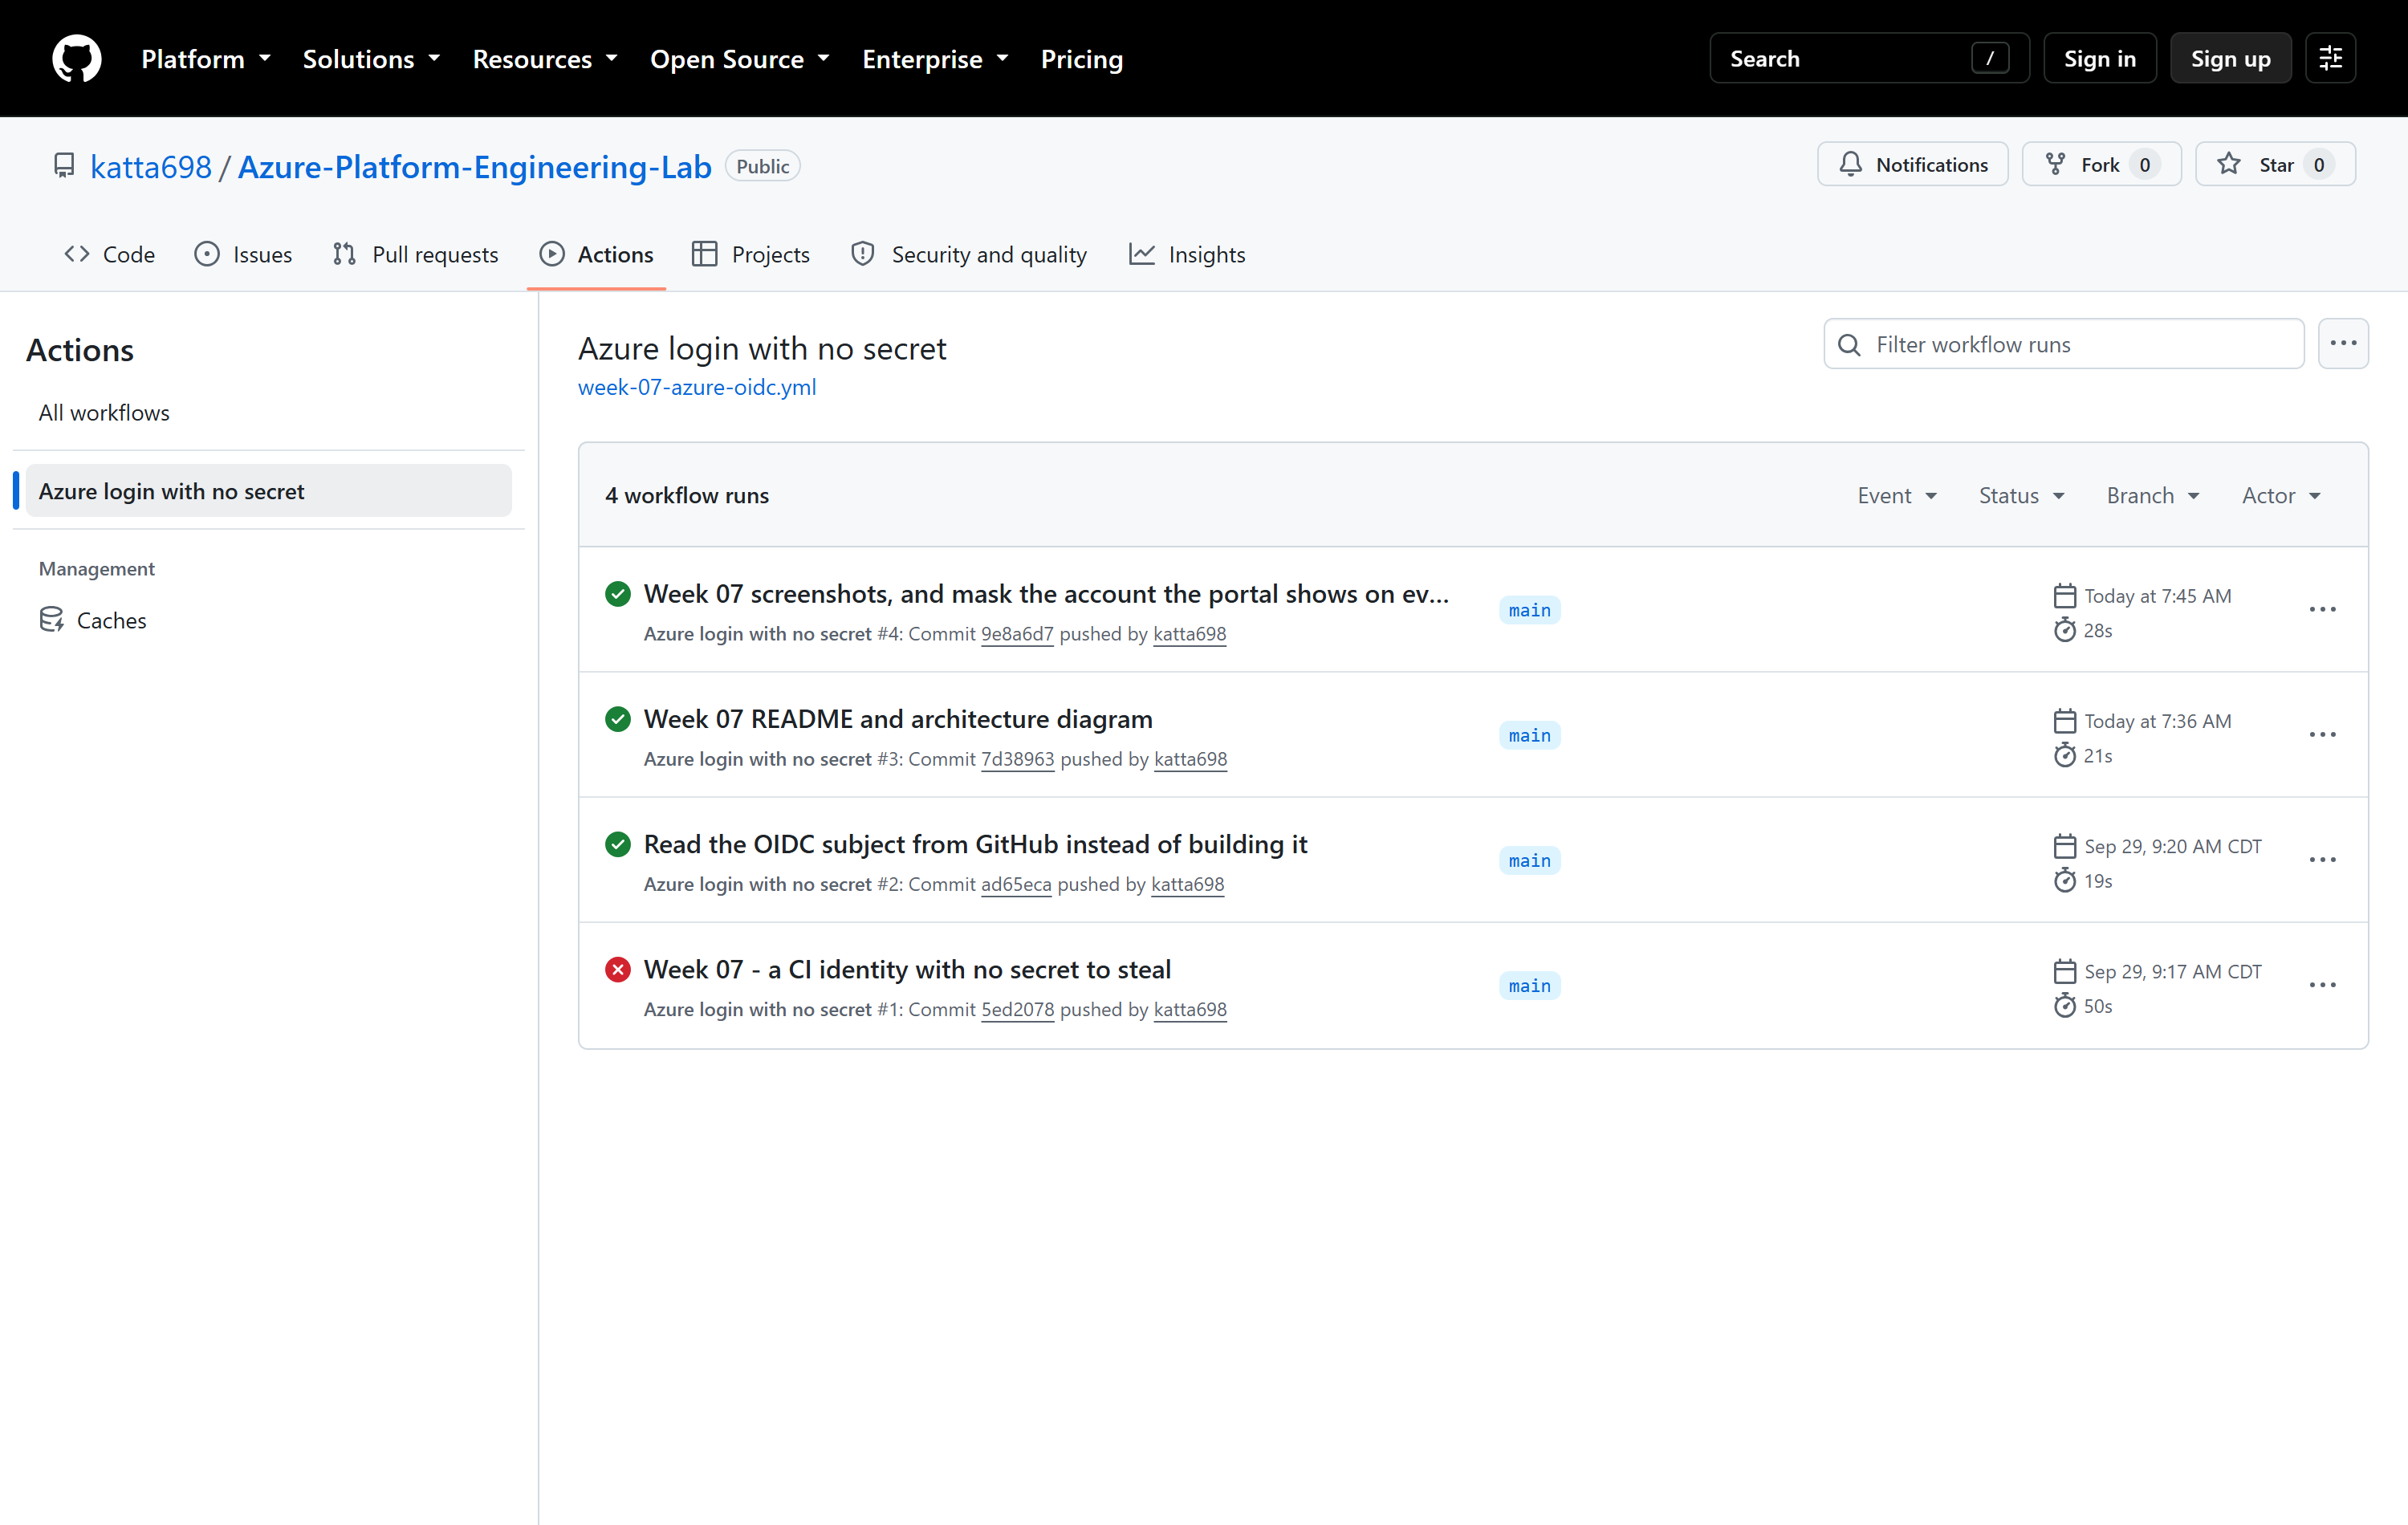Click the Caches database icon
2408x1525 pixels.
click(x=52, y=620)
